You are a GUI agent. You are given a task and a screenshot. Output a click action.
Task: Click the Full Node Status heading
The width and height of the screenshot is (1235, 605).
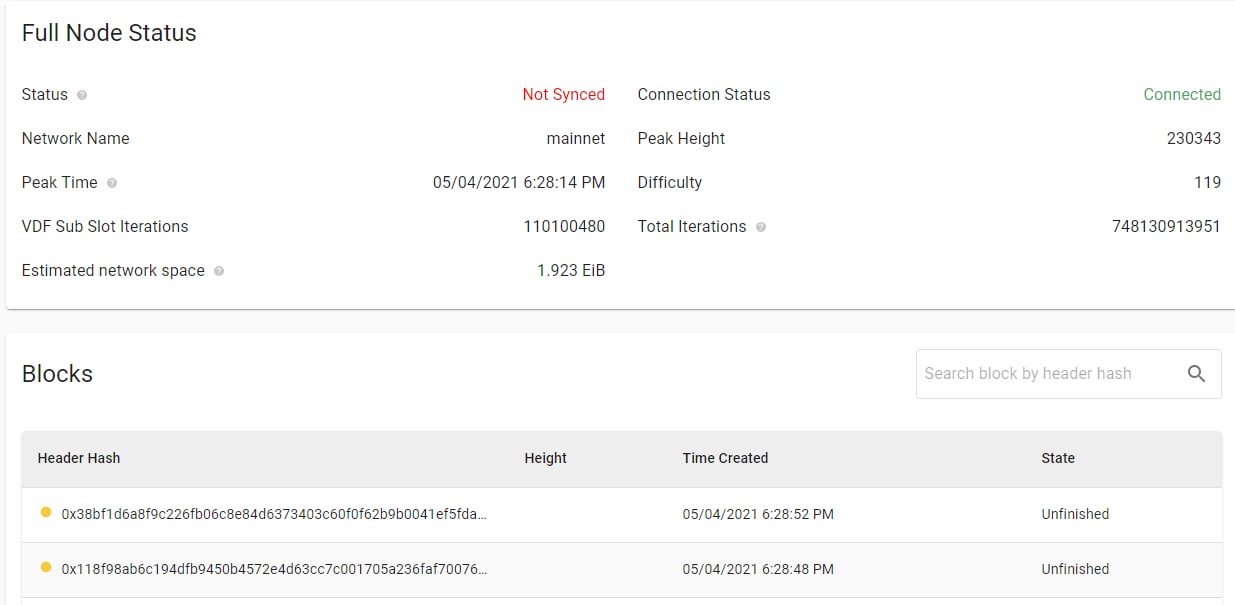[x=109, y=33]
